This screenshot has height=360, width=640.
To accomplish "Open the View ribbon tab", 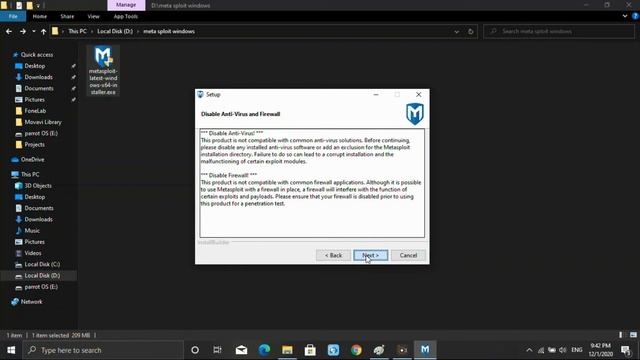I will coord(93,16).
